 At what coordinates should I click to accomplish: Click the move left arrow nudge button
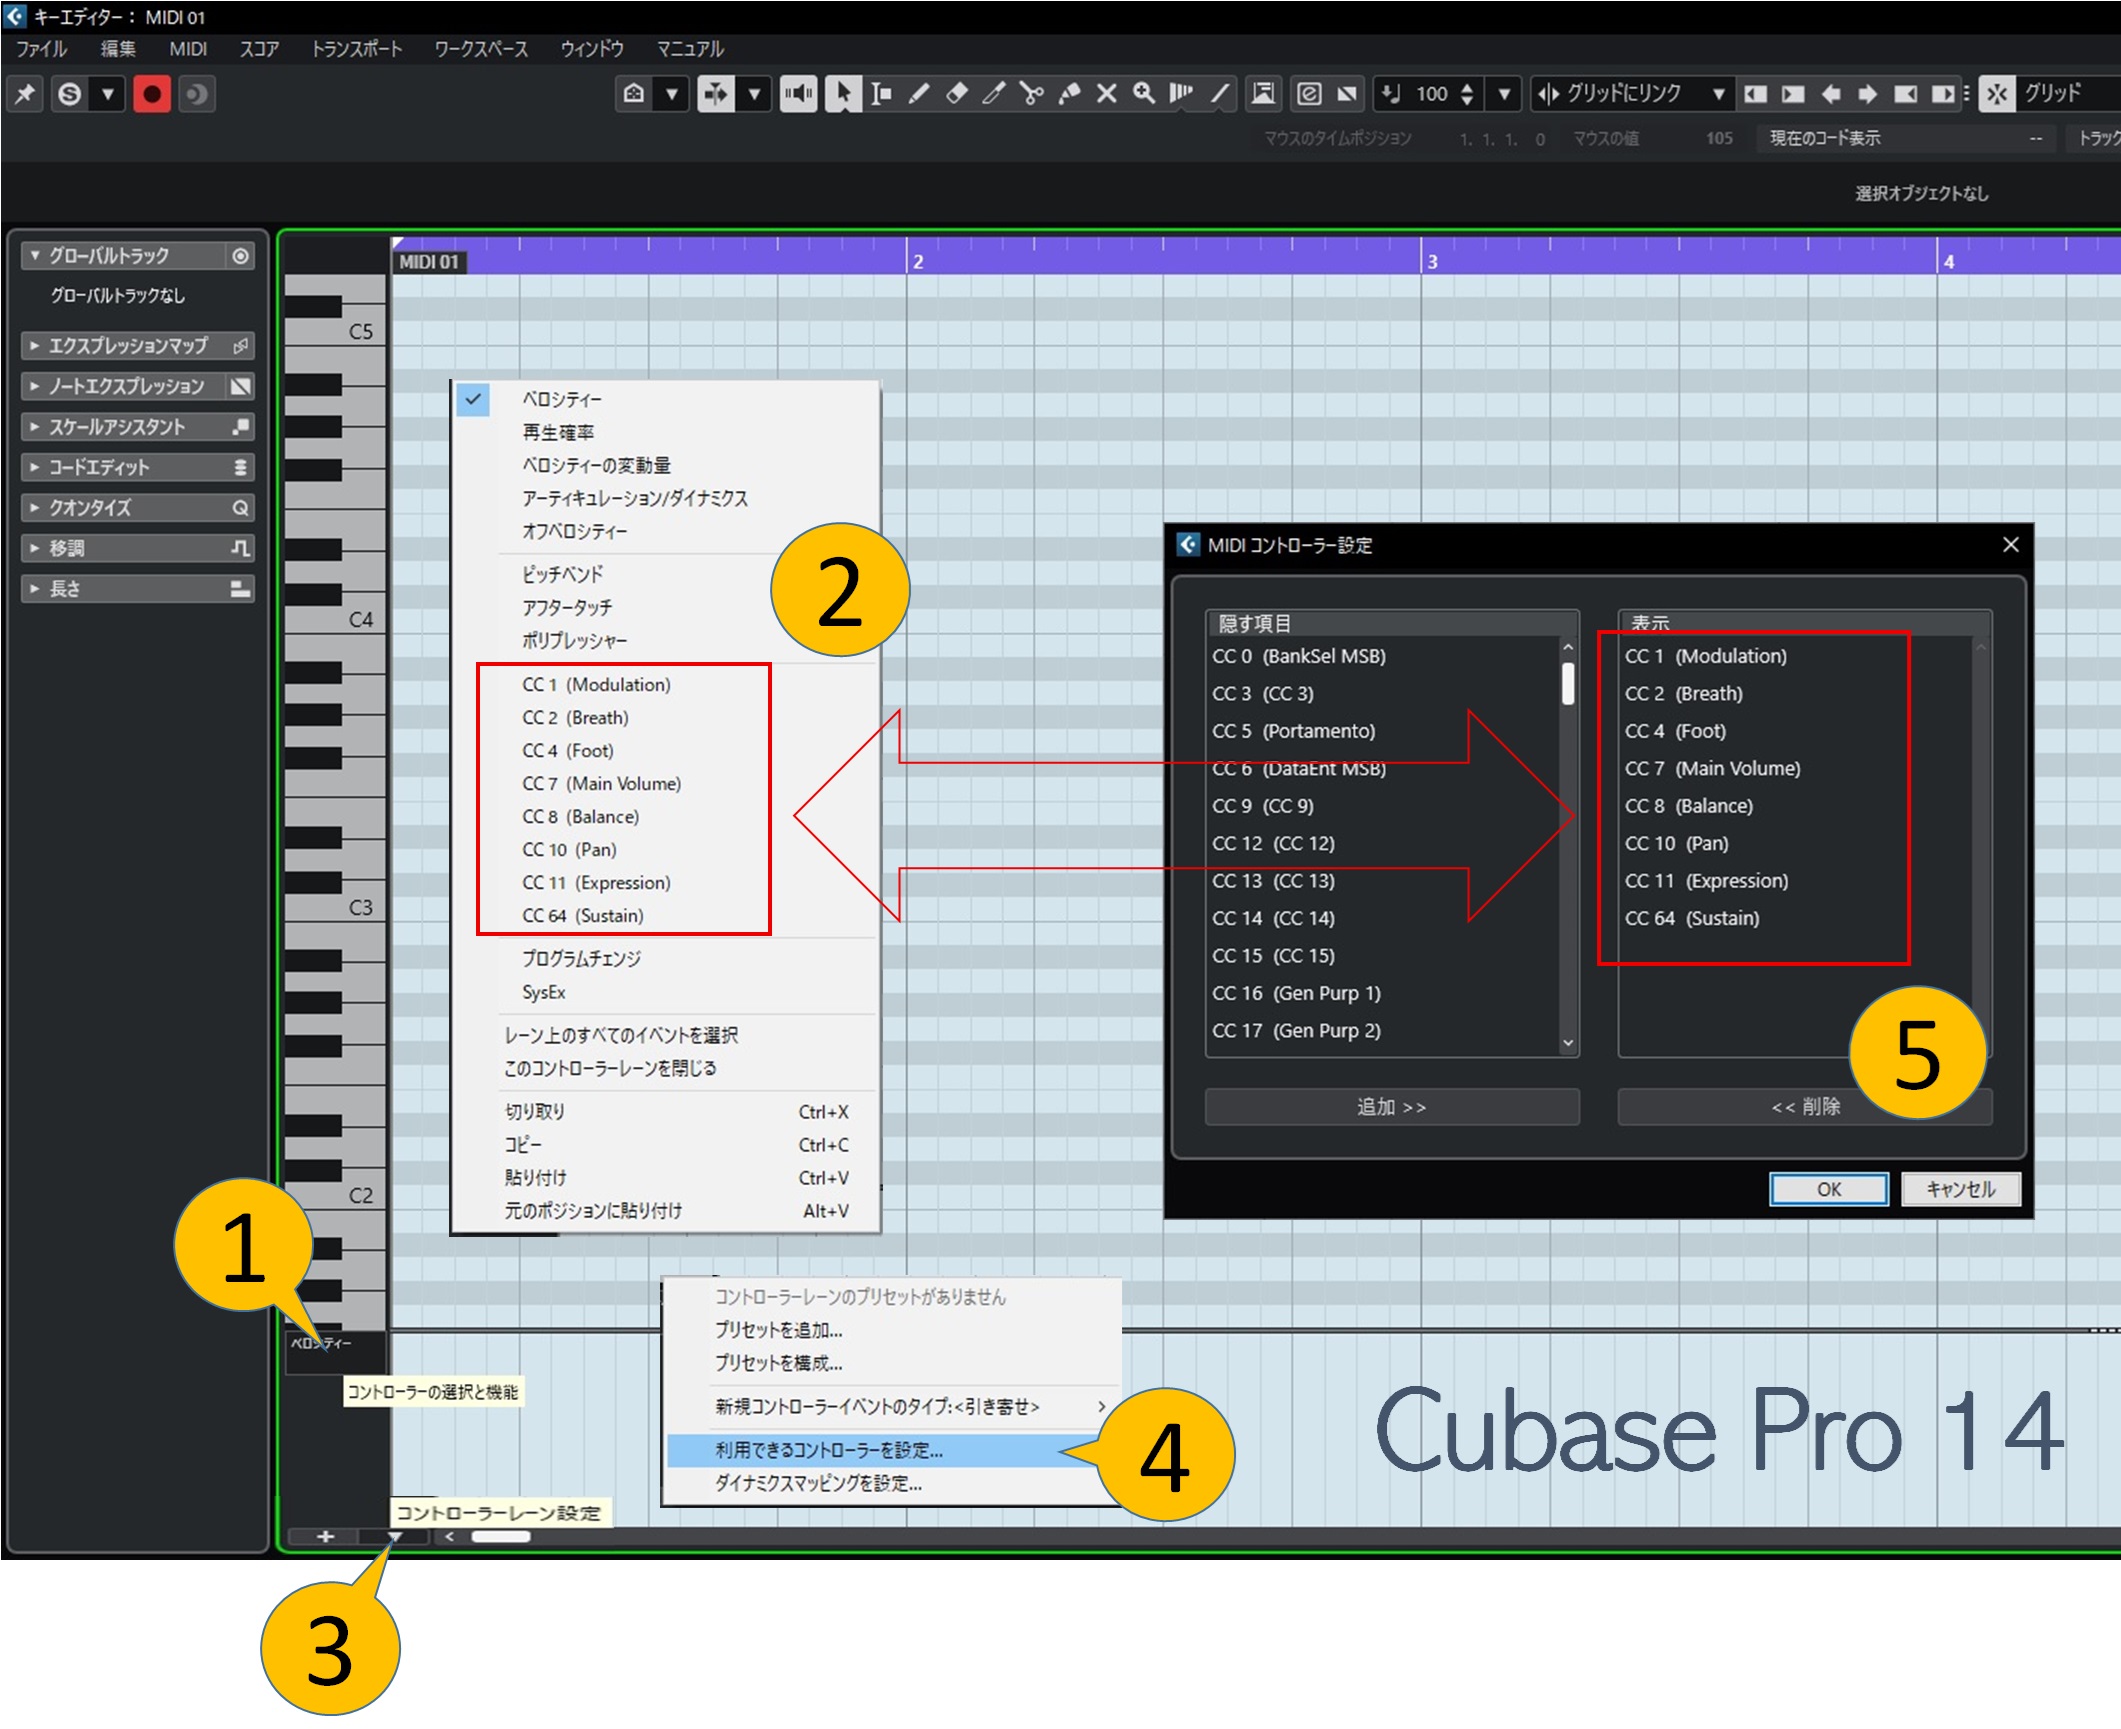pyautogui.click(x=1831, y=94)
